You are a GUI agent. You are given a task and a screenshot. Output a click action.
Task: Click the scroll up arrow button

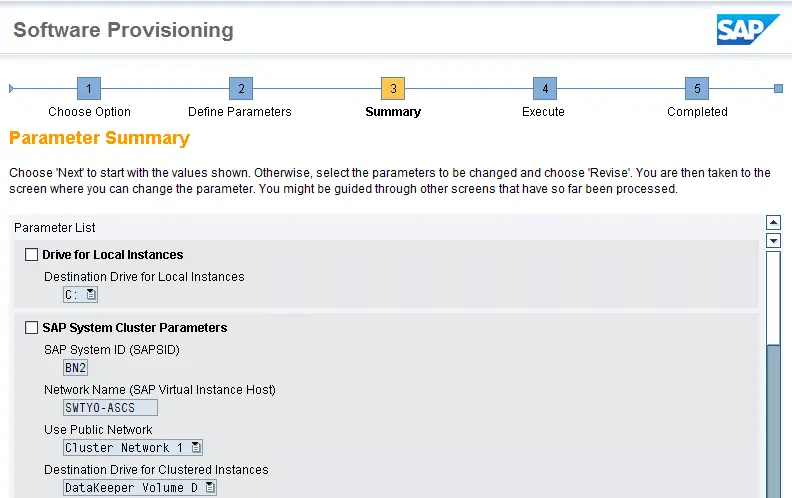pyautogui.click(x=773, y=222)
